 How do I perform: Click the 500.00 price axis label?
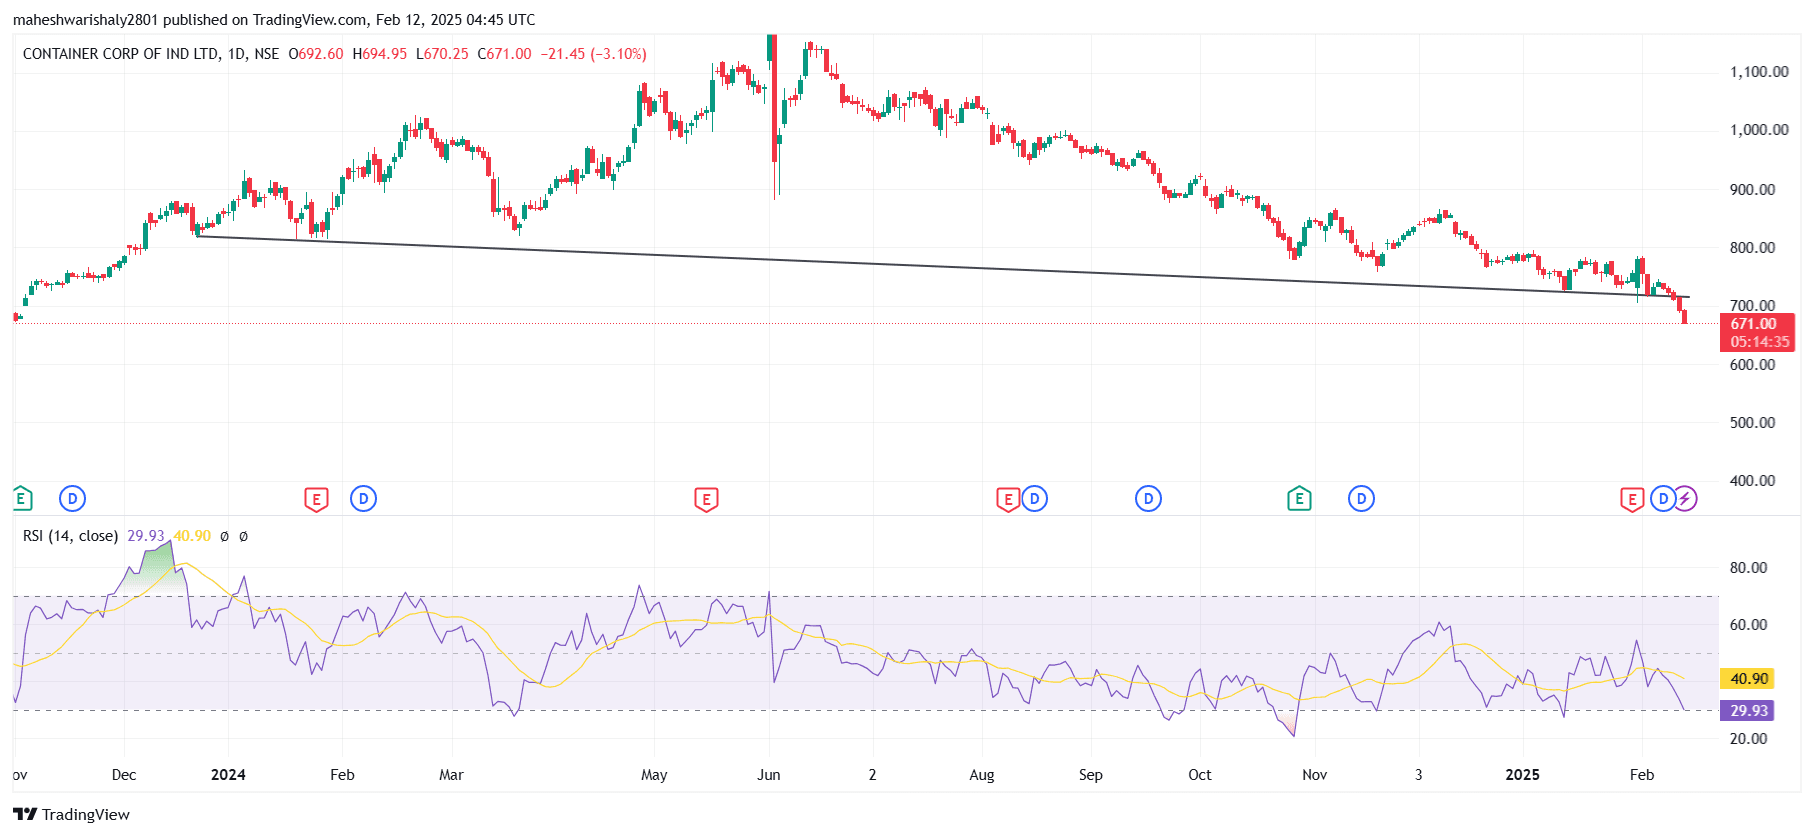click(x=1753, y=423)
